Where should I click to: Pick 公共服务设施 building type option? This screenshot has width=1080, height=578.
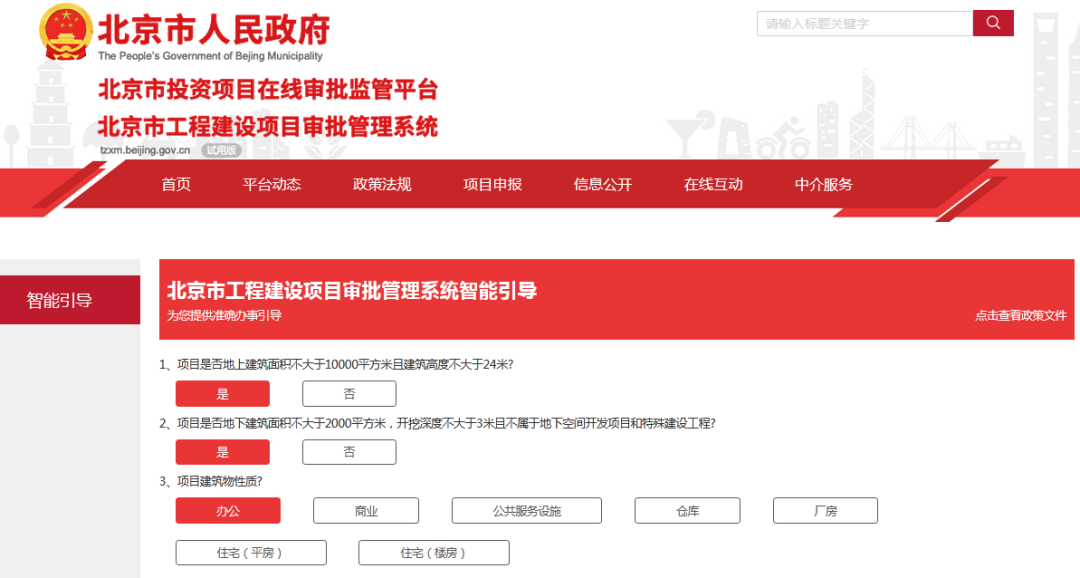tap(526, 511)
